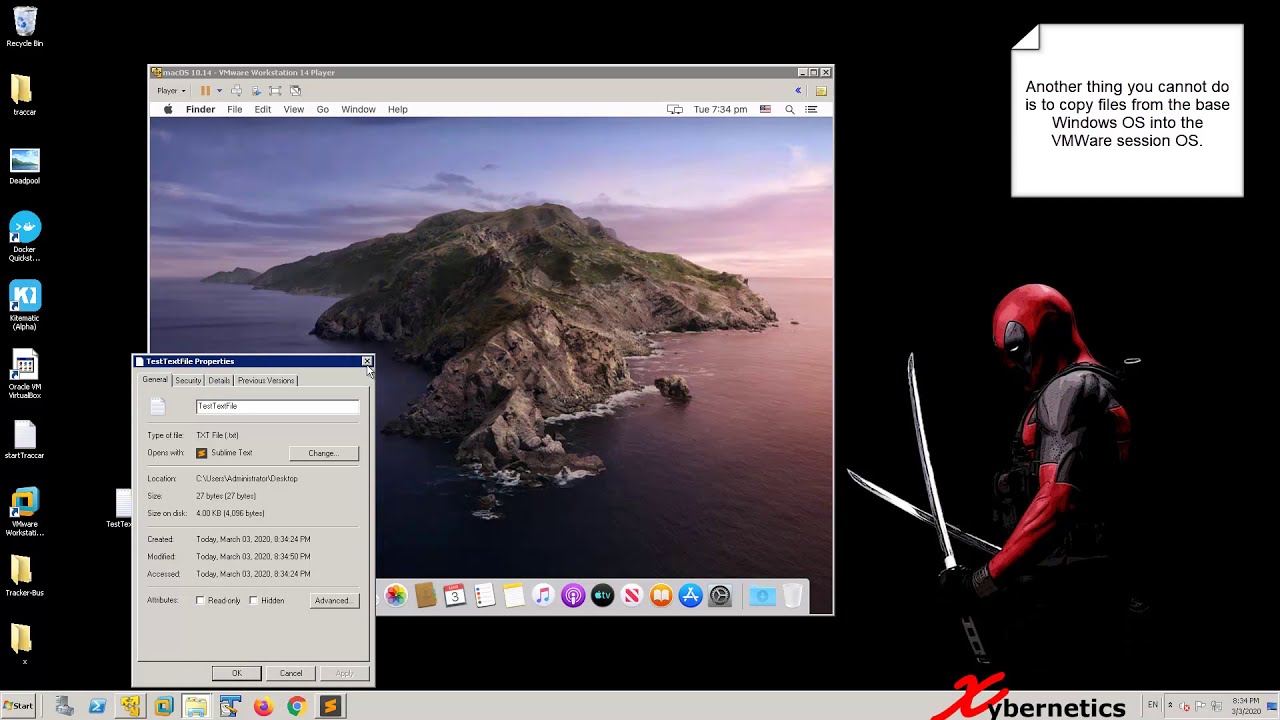The width and height of the screenshot is (1280, 720).
Task: Open System Preferences in the dock
Action: point(720,596)
